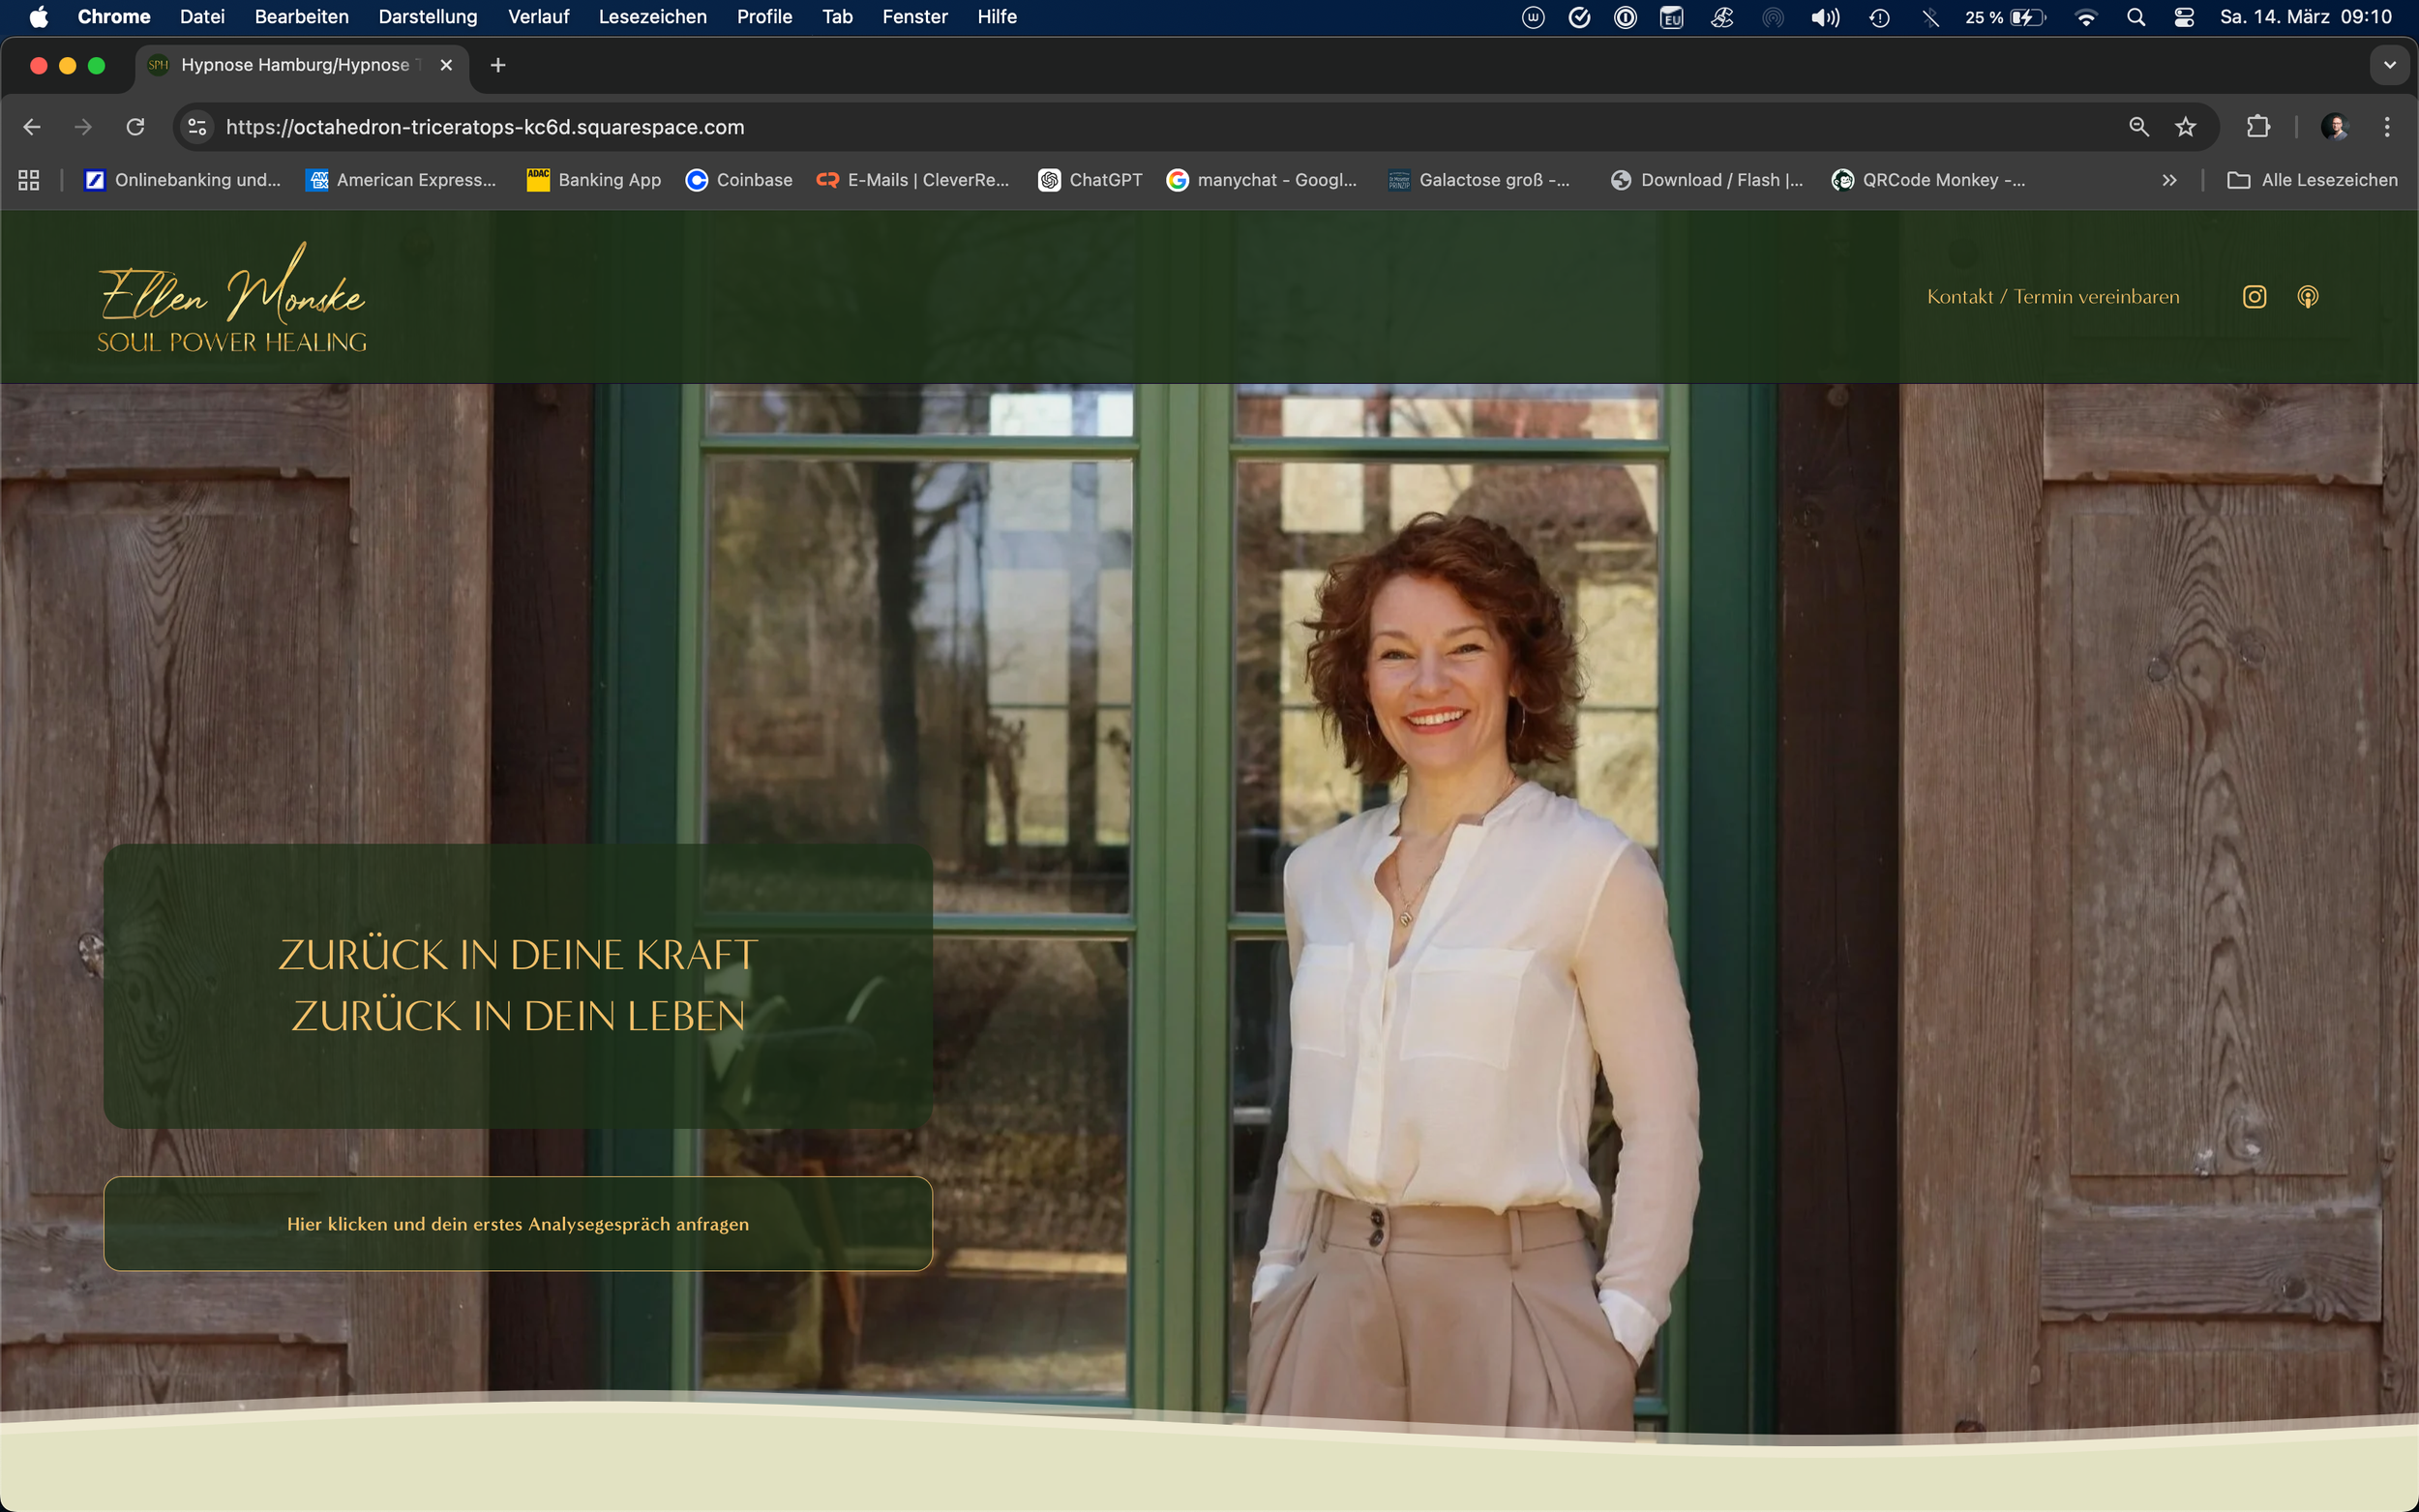The height and width of the screenshot is (1512, 2419).
Task: Open the Chrome extensions puzzle icon
Action: click(x=2258, y=127)
